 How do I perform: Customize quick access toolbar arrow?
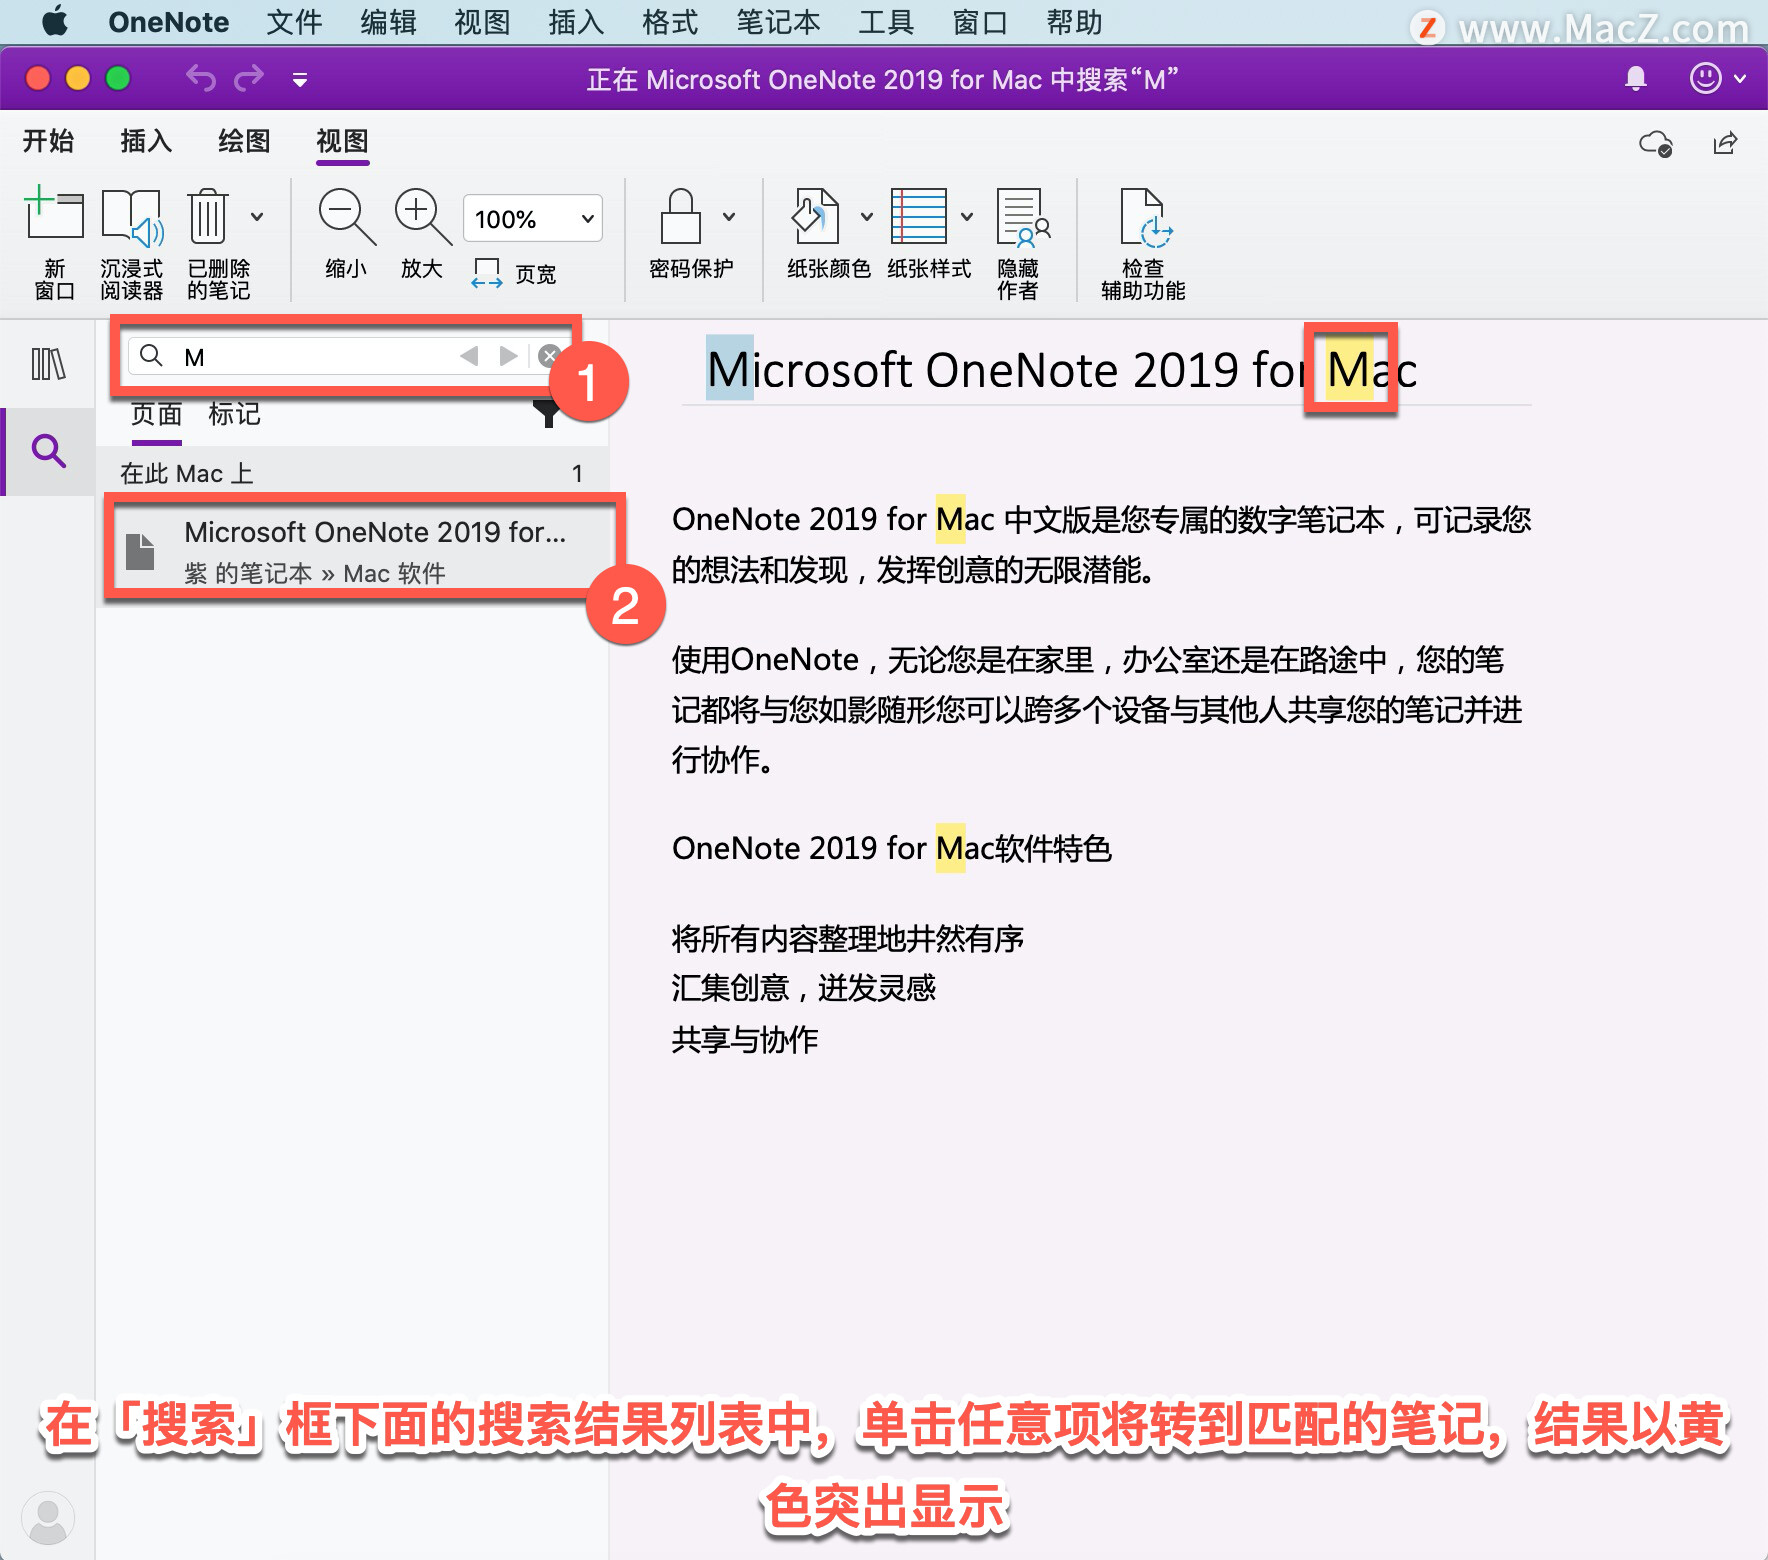pos(299,80)
